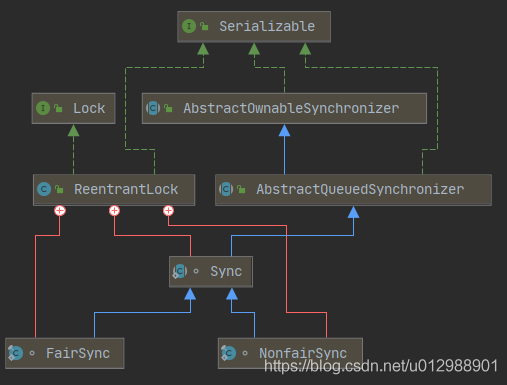Click the class icon on the NonfairSync node
Screen dimensions: 507x385
229,353
